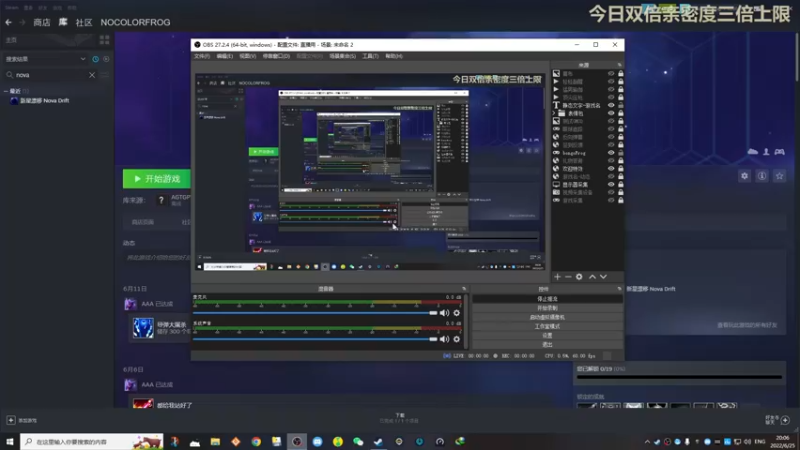Screen dimensions: 800x450
Task: Open Chrome from the taskbar
Action: point(256,442)
